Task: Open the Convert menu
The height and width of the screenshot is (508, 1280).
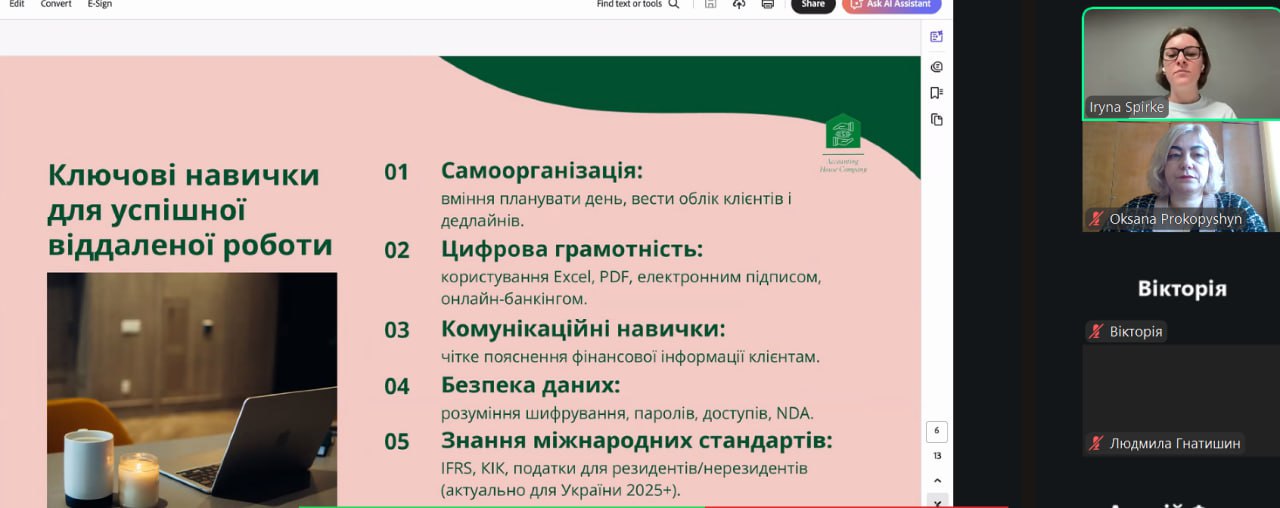Action: [56, 4]
